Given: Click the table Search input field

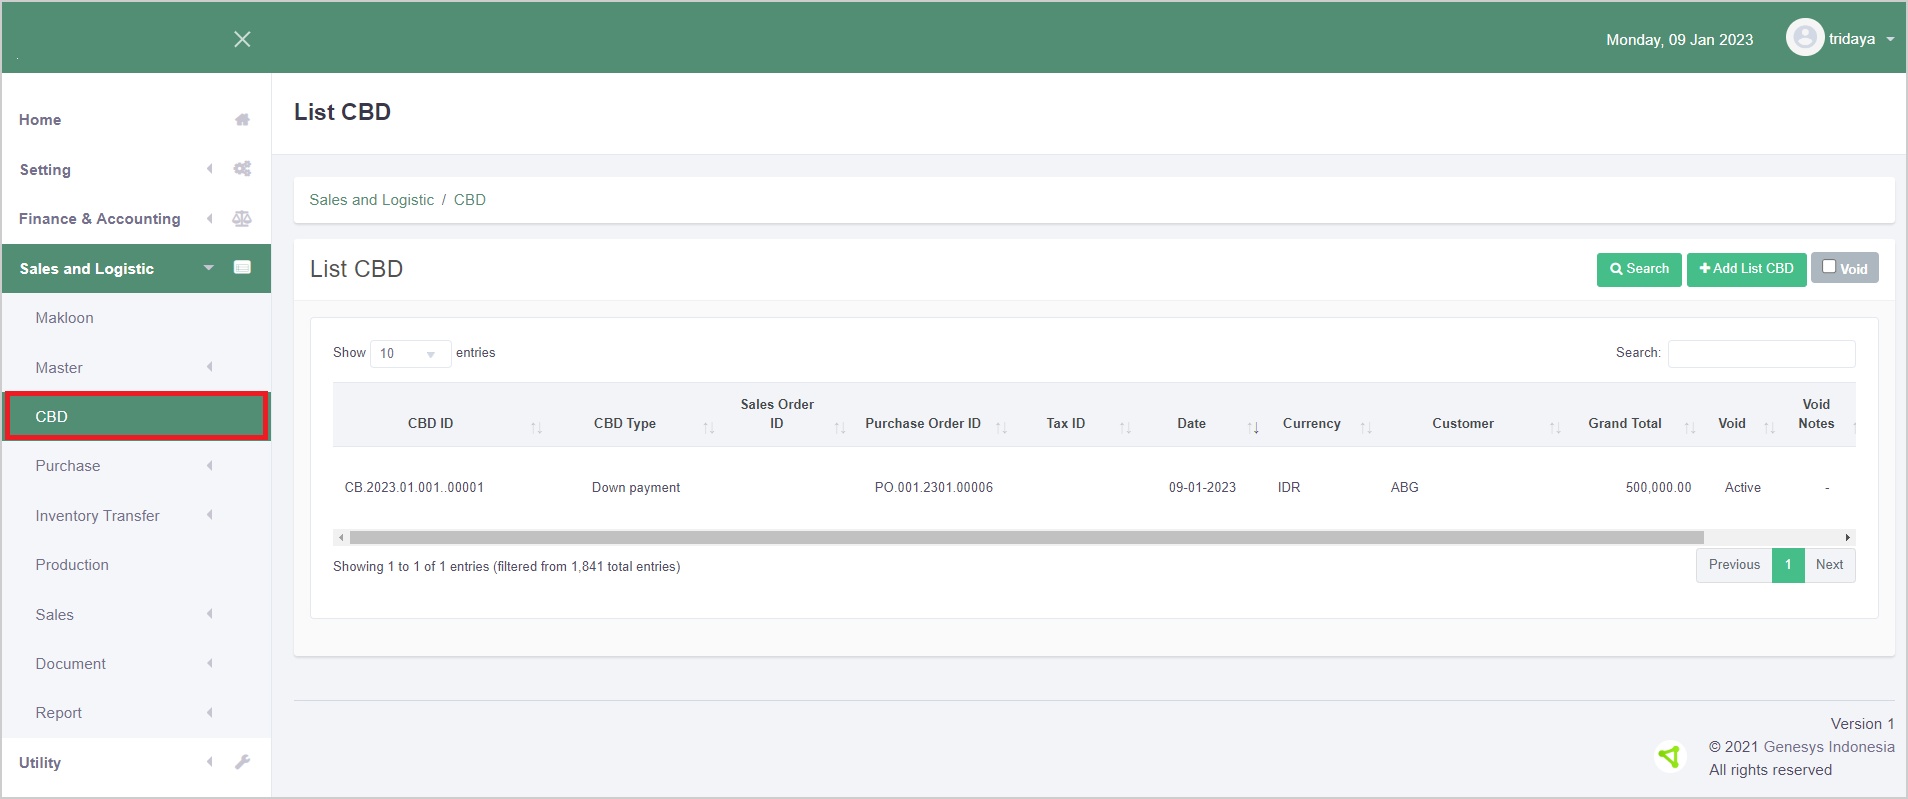Looking at the screenshot, I should [x=1761, y=354].
